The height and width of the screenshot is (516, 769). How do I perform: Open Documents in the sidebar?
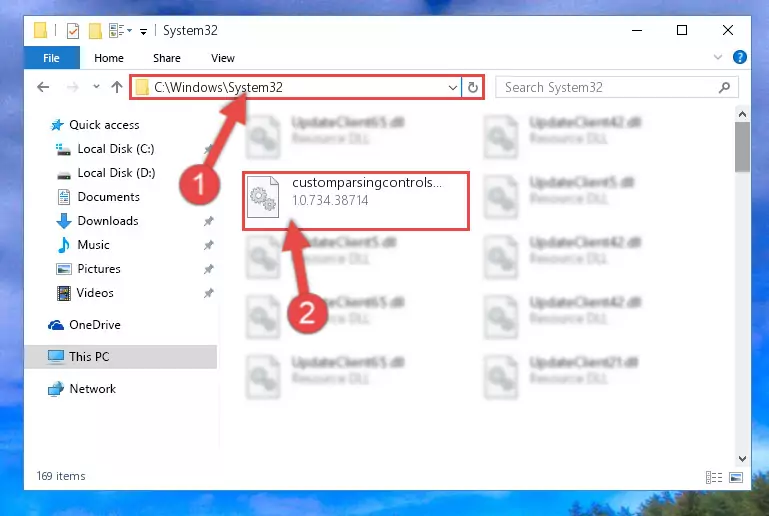click(x=108, y=197)
